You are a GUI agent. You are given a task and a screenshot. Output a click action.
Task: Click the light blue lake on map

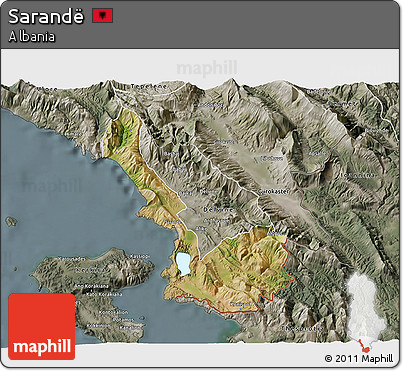(x=183, y=264)
